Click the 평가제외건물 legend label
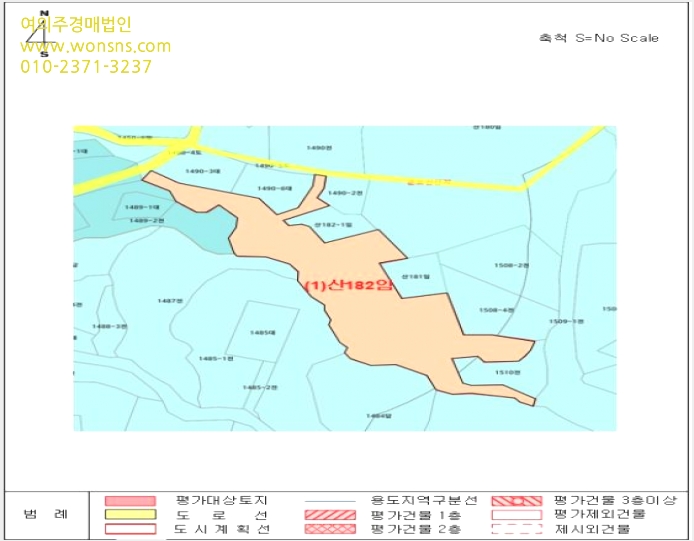 tap(599, 514)
